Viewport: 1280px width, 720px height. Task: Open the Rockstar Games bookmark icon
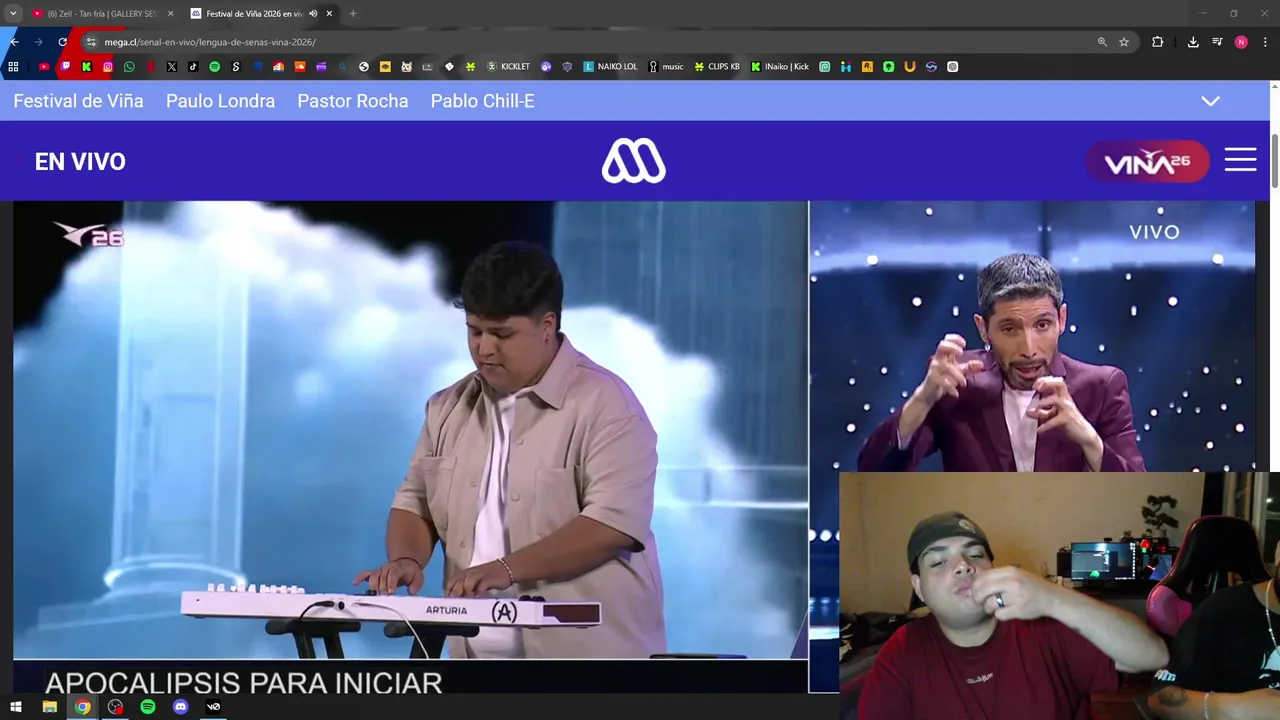click(867, 67)
